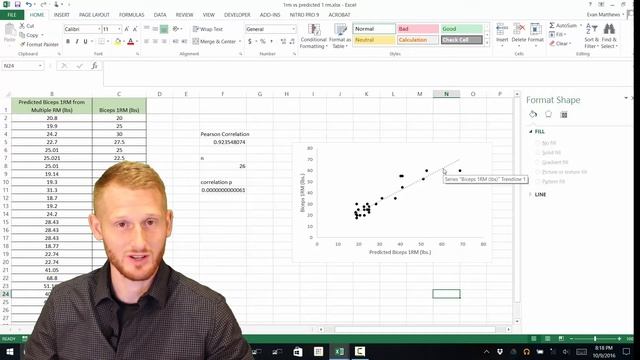Open the font color dropdown arrow
Screen dimensions: 640x360
click(x=137, y=41)
